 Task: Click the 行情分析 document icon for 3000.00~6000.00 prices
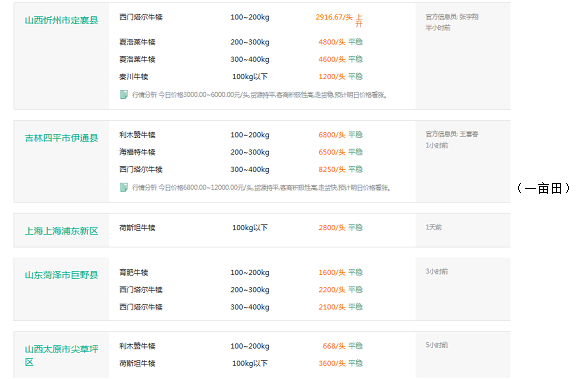124,95
